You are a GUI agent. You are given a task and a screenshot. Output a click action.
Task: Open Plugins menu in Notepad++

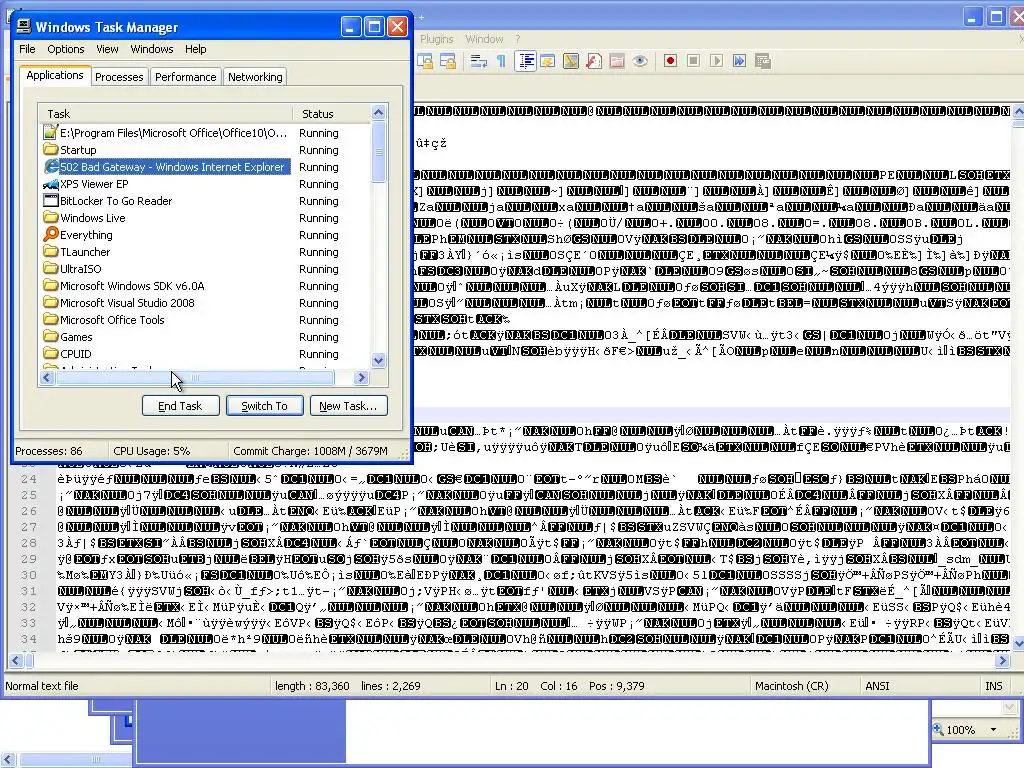click(x=436, y=39)
